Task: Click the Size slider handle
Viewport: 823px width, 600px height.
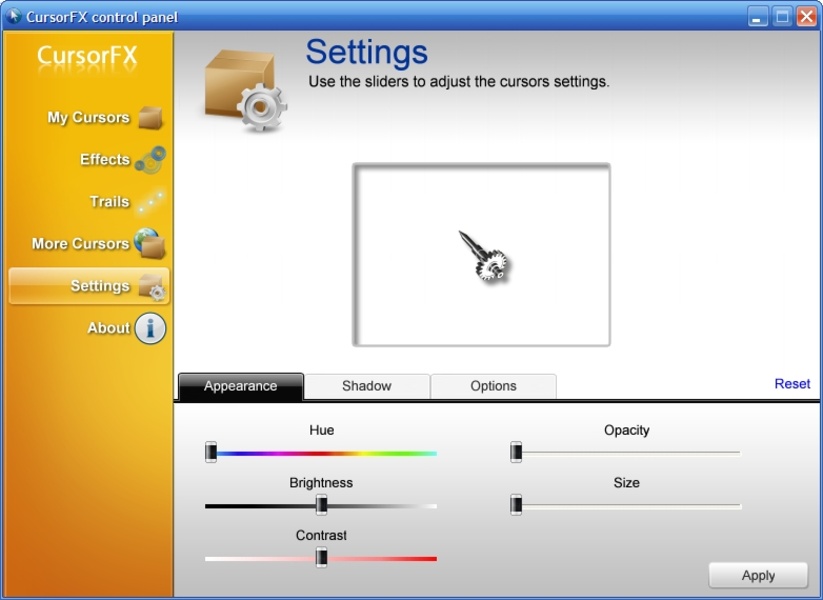Action: point(516,505)
